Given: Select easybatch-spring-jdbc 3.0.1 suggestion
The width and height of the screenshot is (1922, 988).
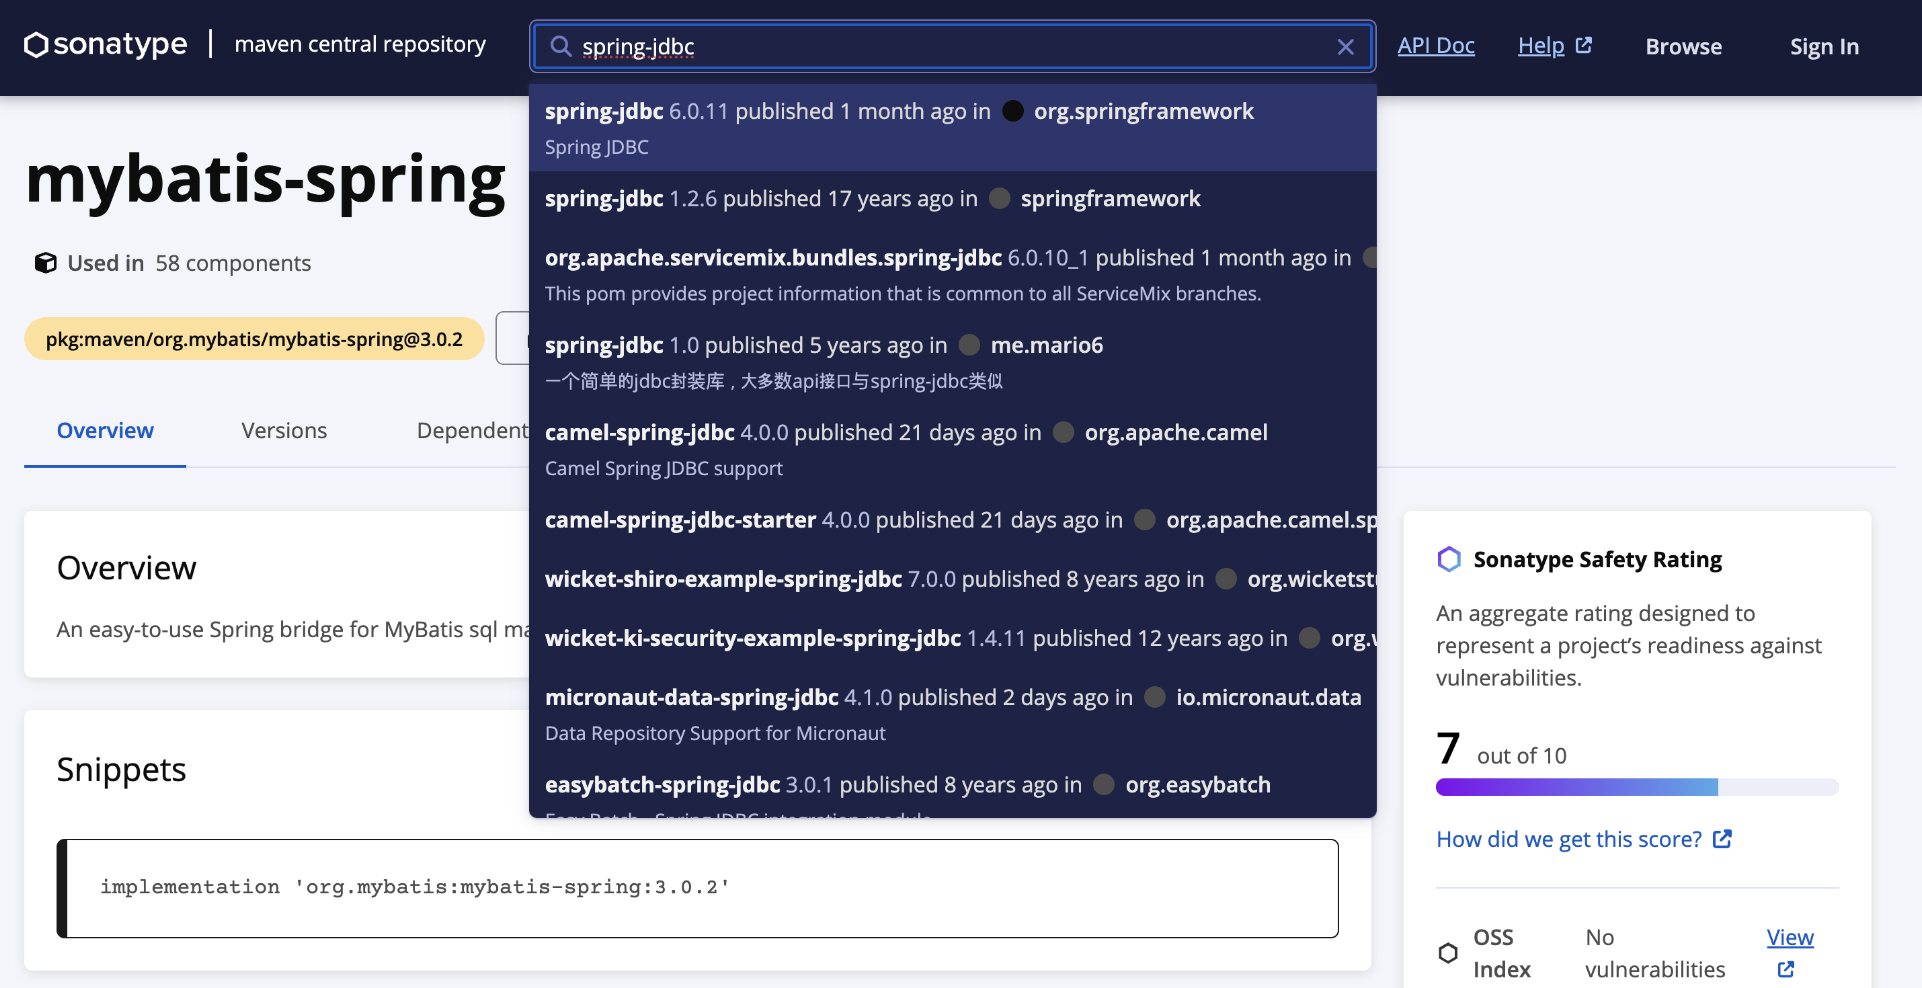Looking at the screenshot, I should click(x=953, y=790).
